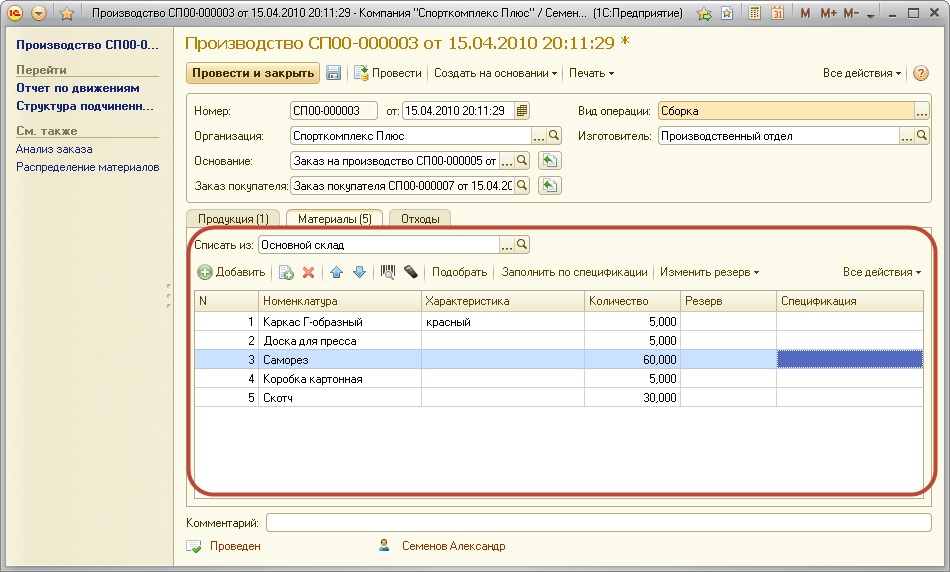Open Заказ покупателя magnifier icon
950x572 pixels.
tap(522, 185)
